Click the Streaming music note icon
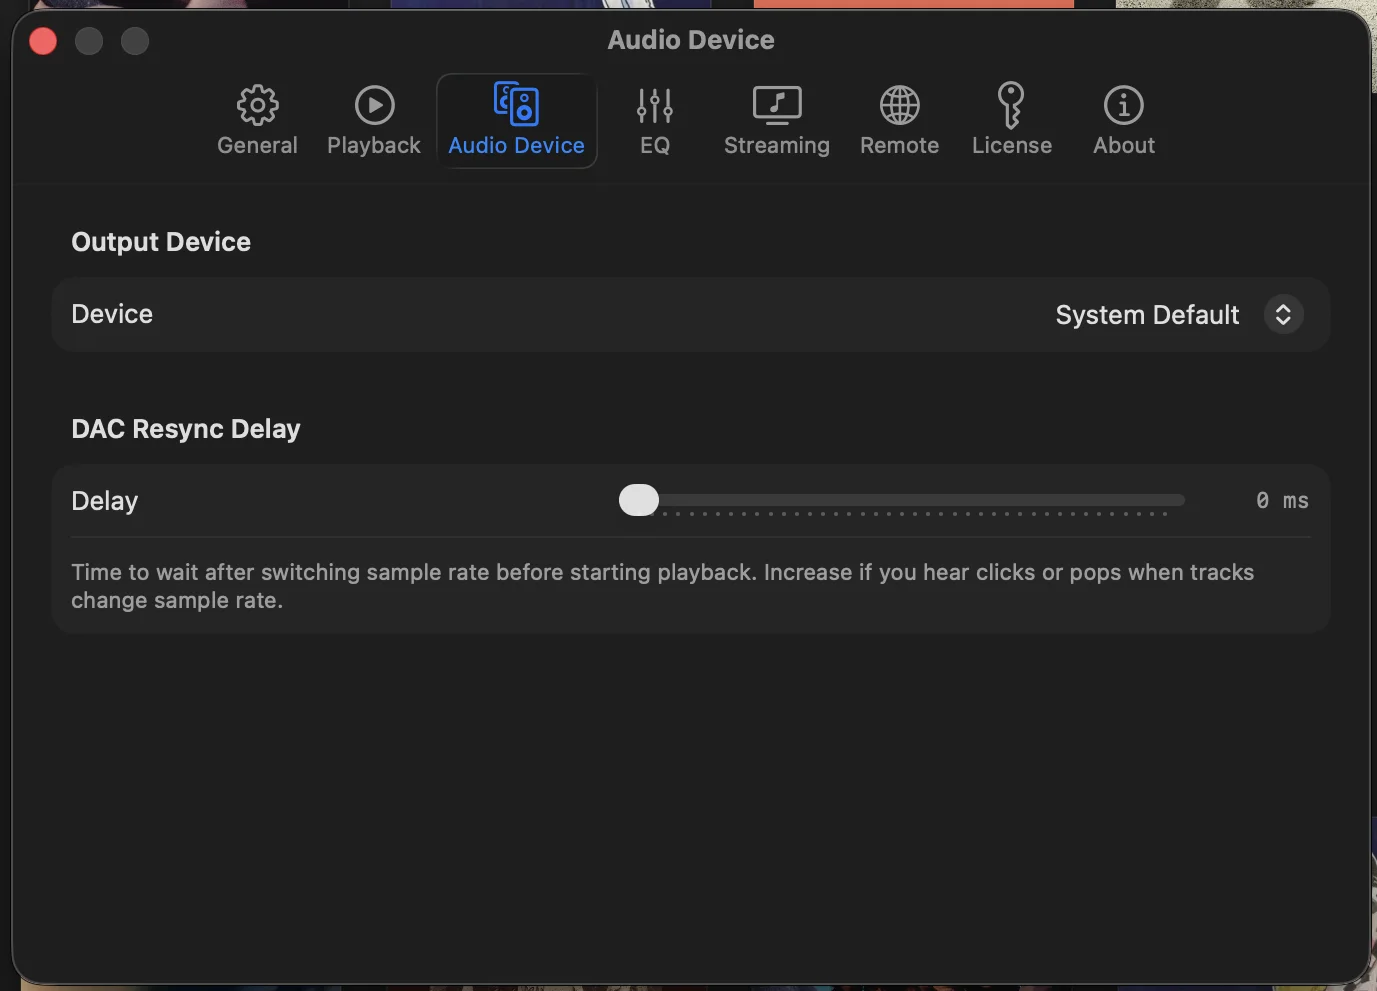 [776, 105]
